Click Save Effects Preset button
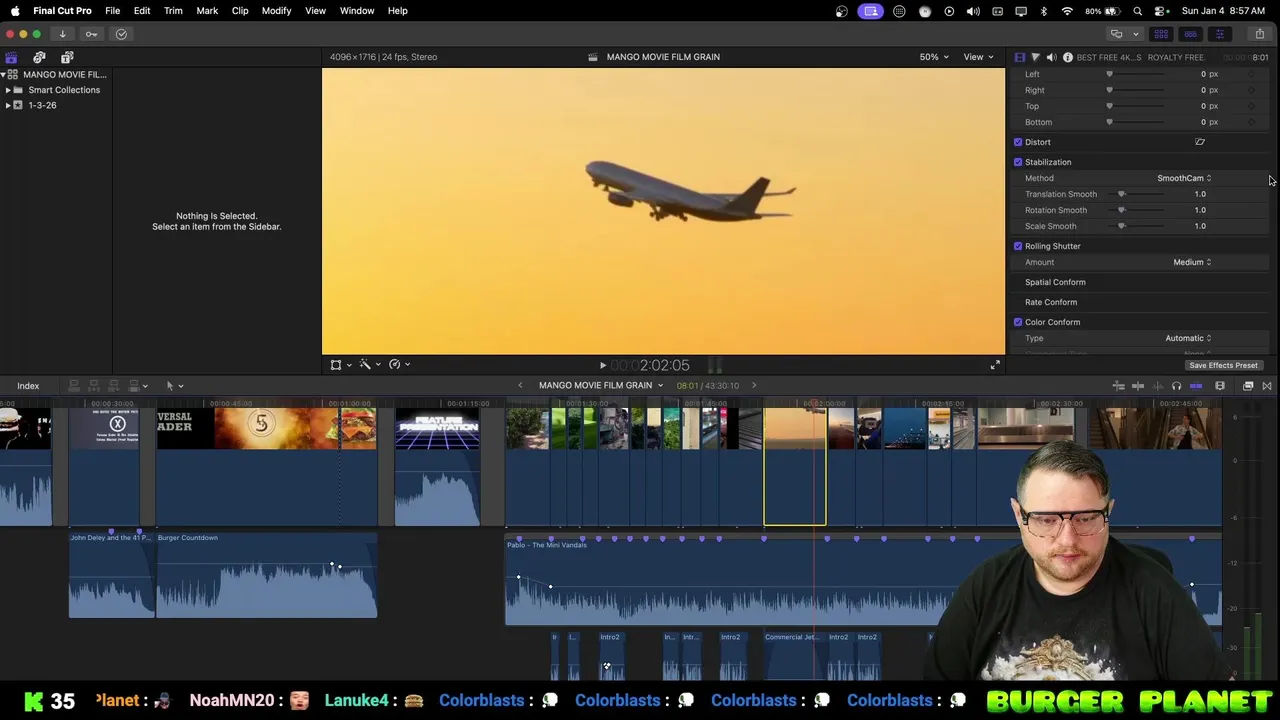 [x=1223, y=366]
